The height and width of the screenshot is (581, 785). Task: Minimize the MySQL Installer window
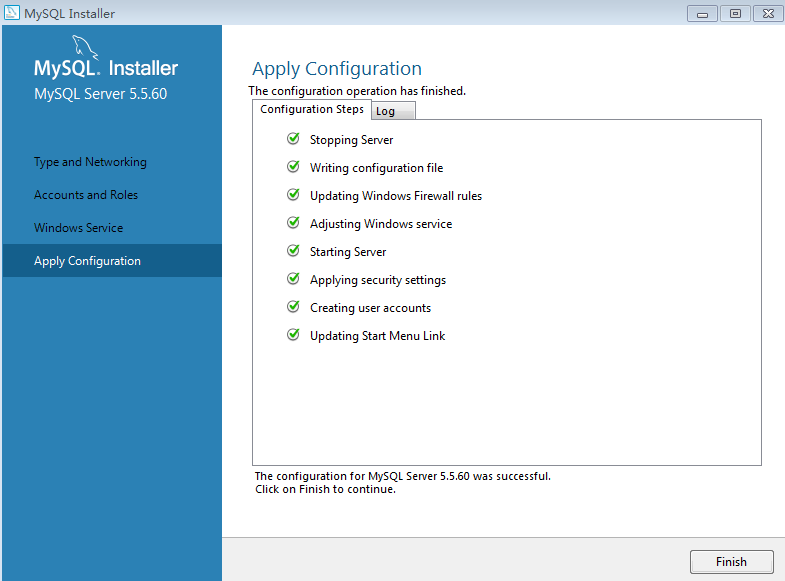[702, 14]
